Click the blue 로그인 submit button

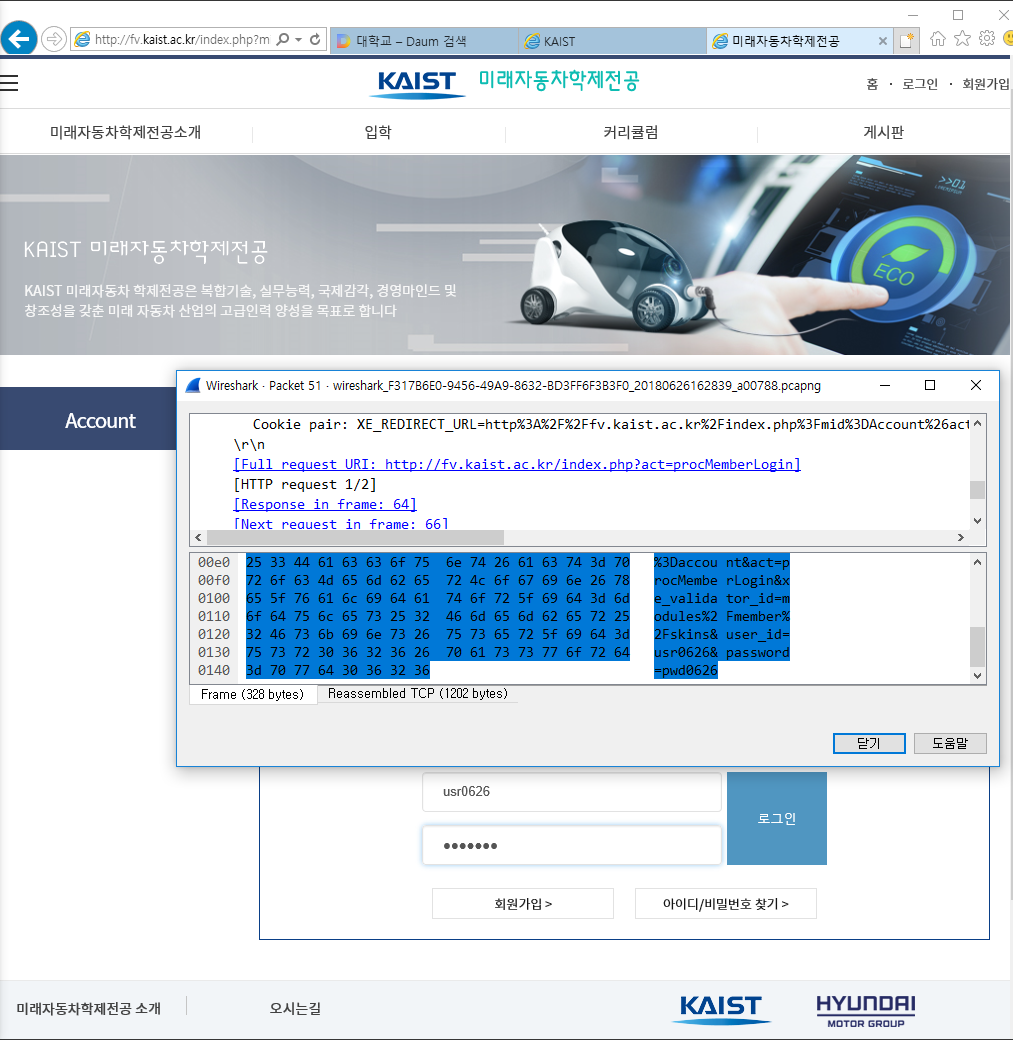[x=777, y=818]
